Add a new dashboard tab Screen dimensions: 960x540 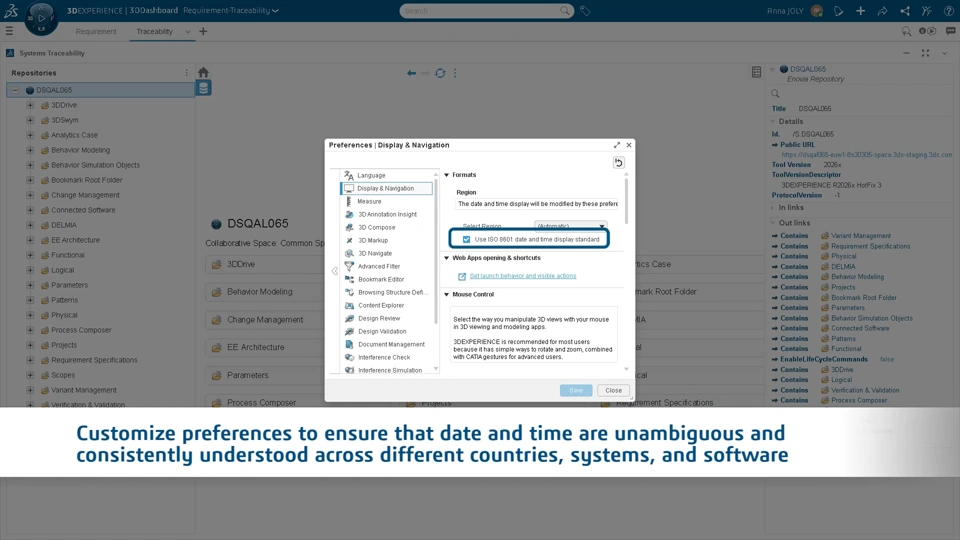203,31
